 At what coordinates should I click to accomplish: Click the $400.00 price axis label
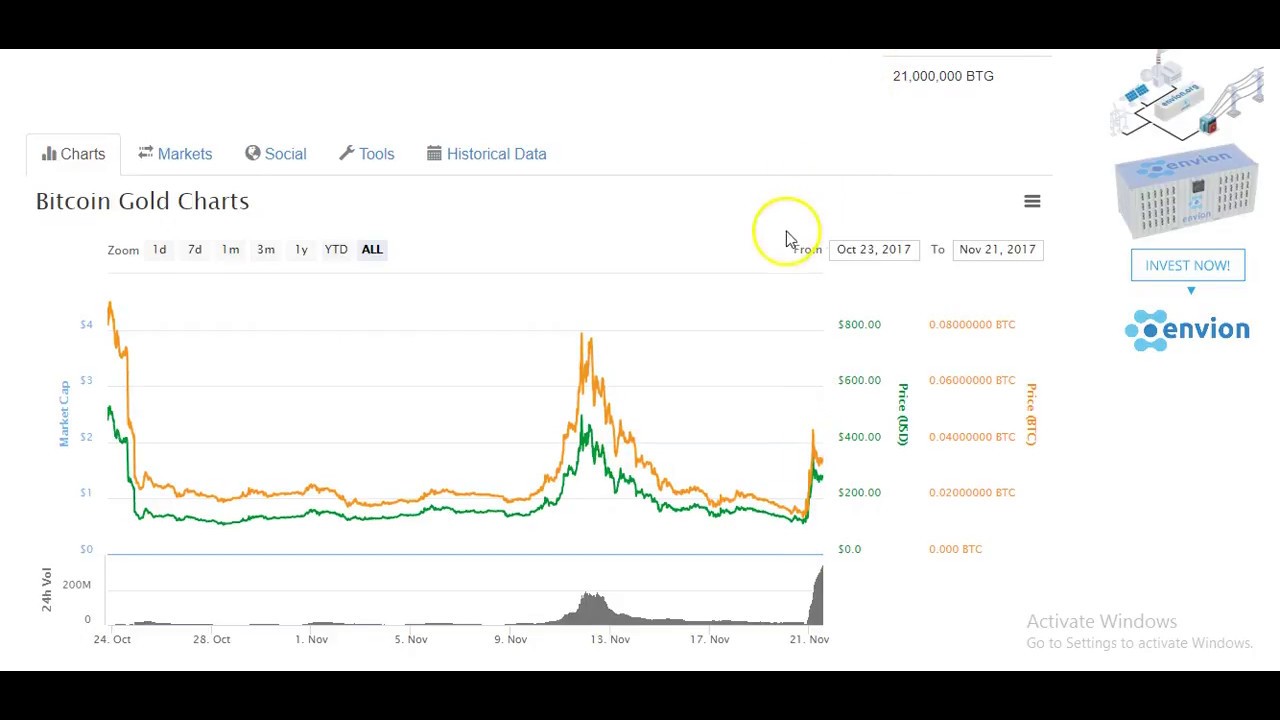[x=860, y=436]
